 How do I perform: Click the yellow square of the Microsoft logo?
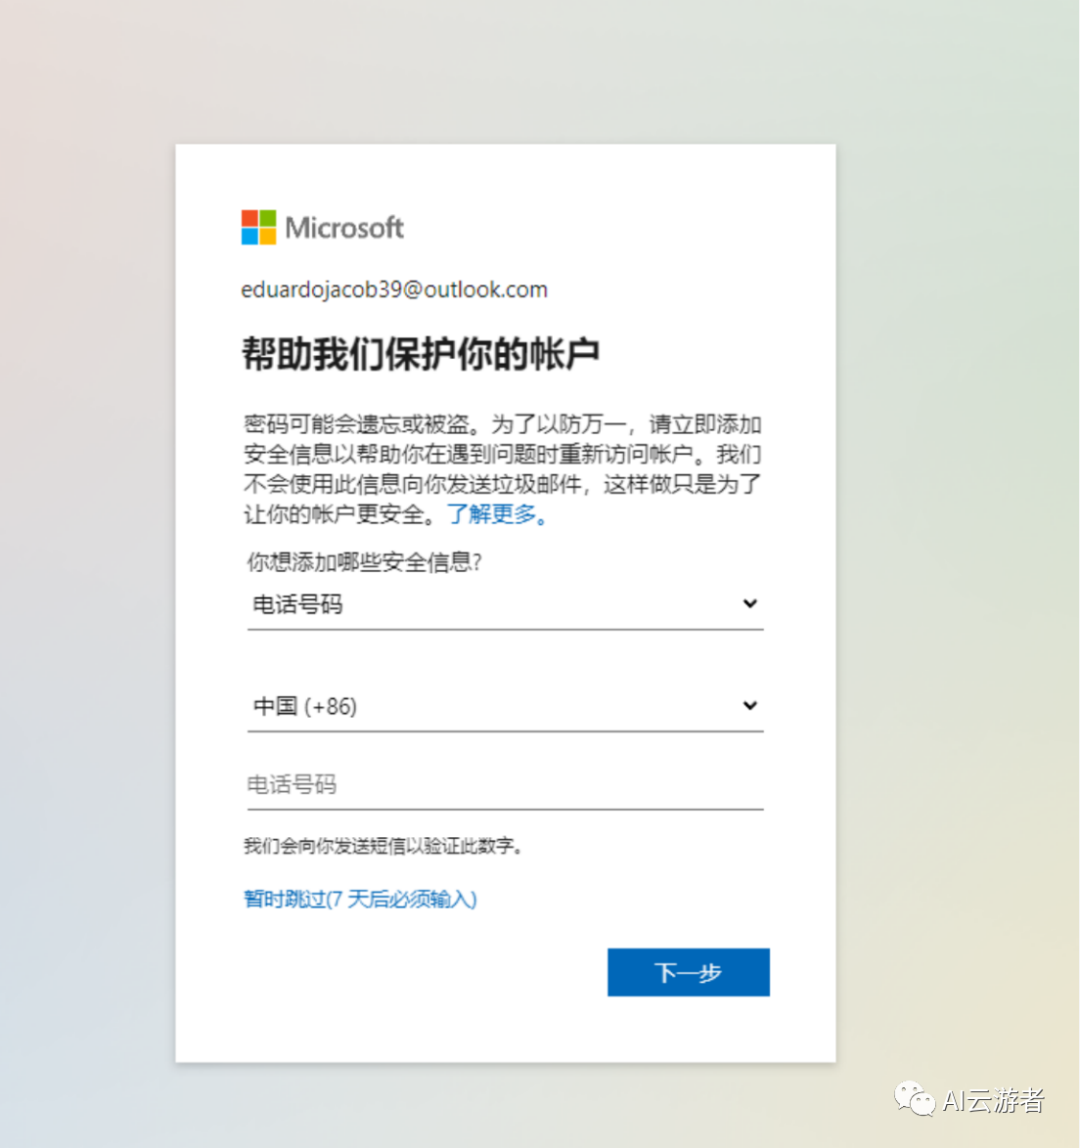(267, 236)
